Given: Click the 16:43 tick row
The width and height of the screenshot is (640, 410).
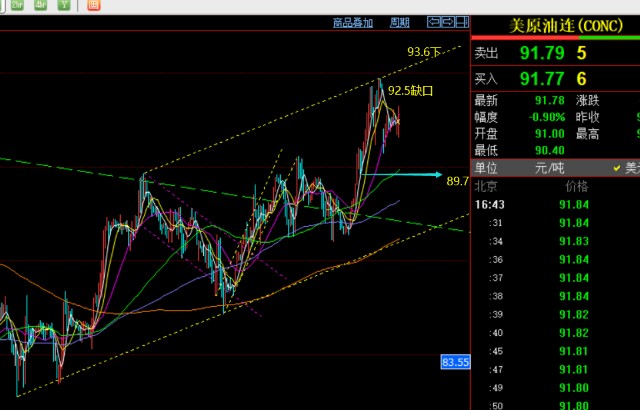Looking at the screenshot, I should tap(489, 204).
